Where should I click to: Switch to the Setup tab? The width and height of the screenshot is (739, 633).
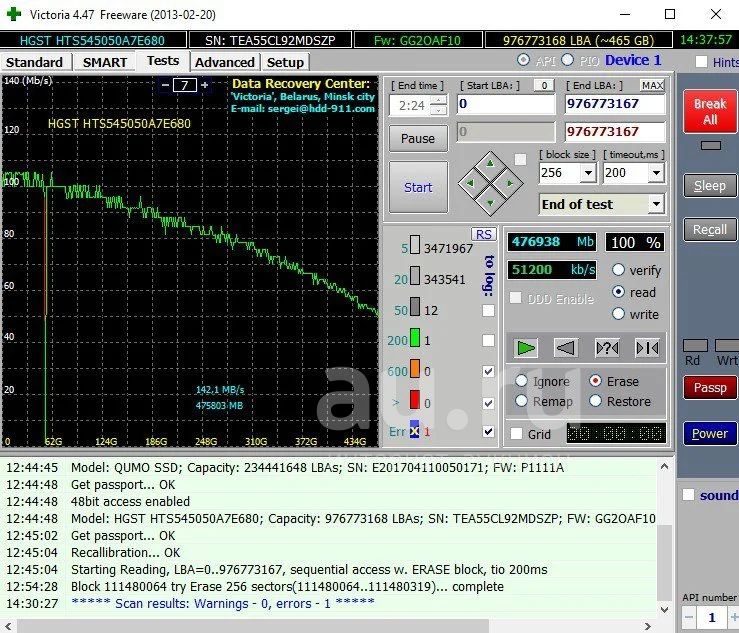coord(285,62)
